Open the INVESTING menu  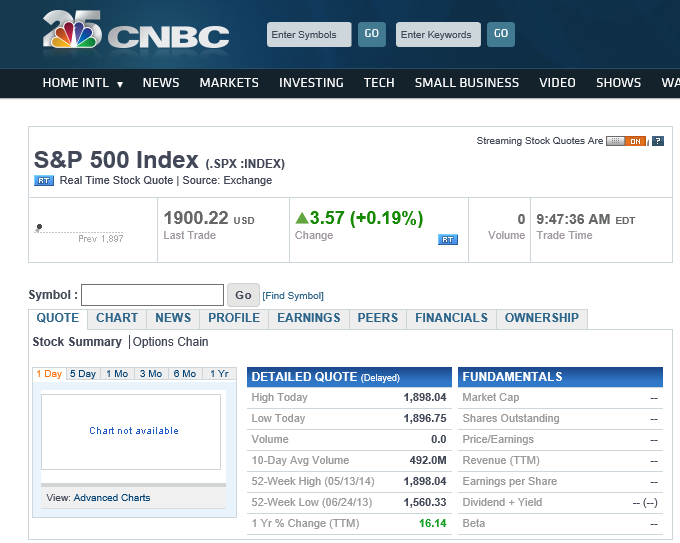(x=311, y=83)
